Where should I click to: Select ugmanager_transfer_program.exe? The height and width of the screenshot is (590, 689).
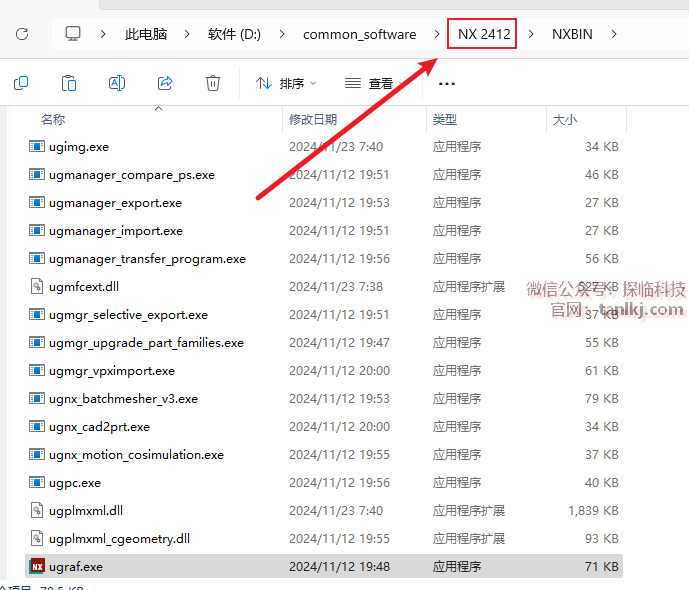pyautogui.click(x=324, y=258)
